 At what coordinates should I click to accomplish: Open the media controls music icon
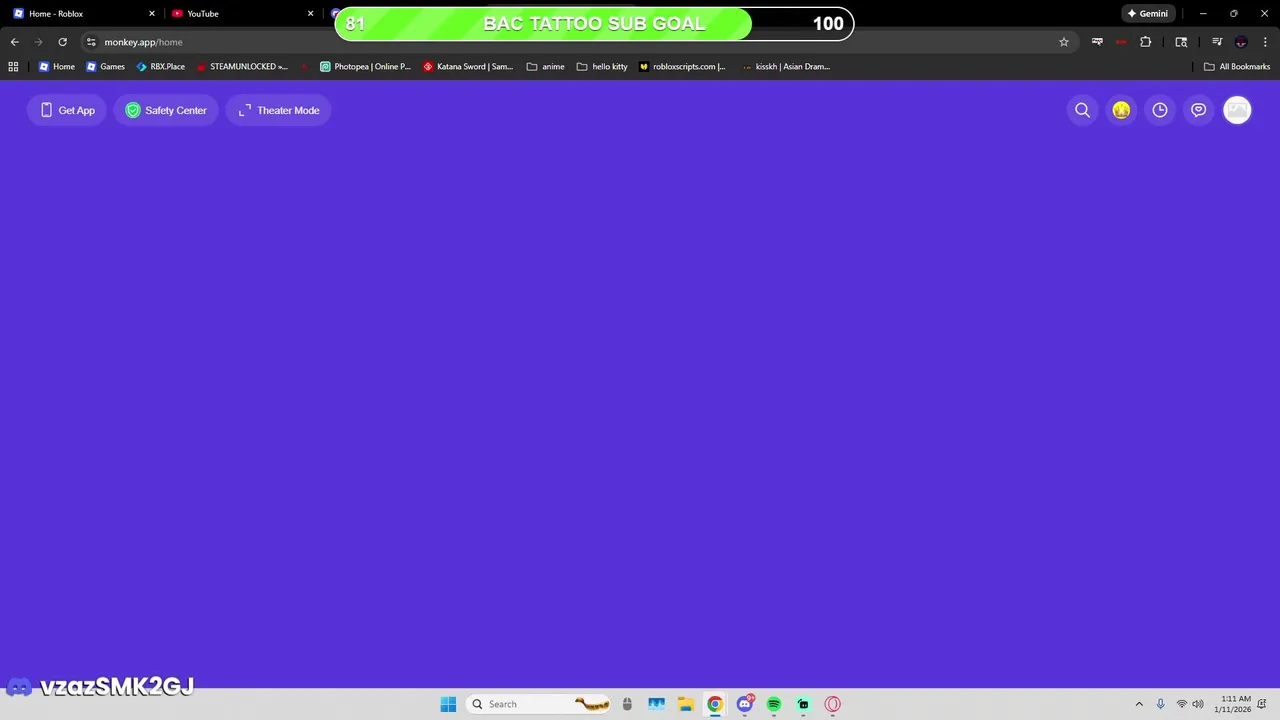click(1217, 42)
